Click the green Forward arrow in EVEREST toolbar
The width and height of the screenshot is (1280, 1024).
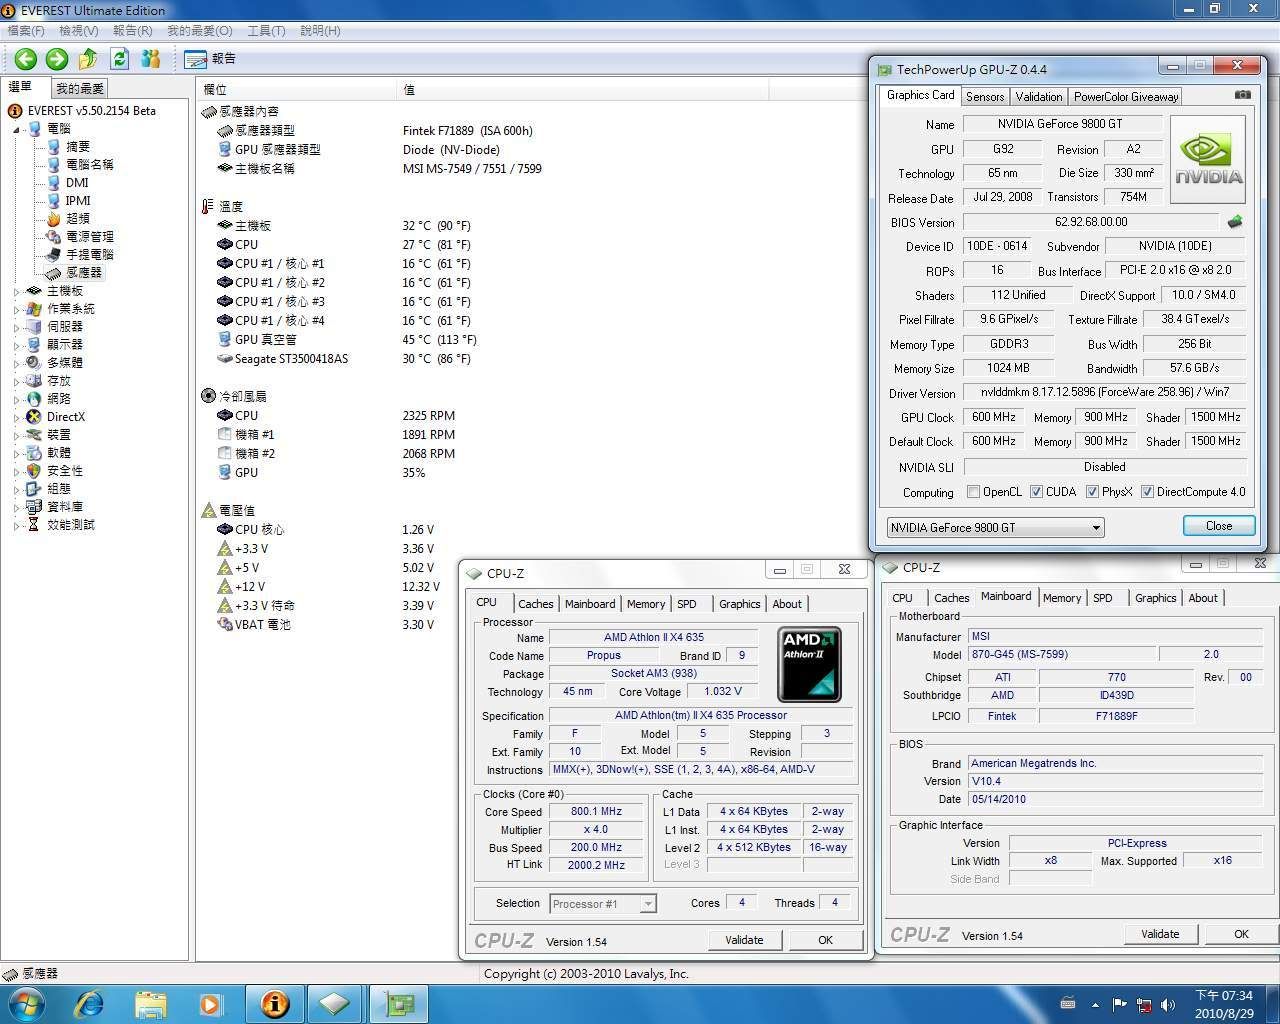tap(57, 59)
